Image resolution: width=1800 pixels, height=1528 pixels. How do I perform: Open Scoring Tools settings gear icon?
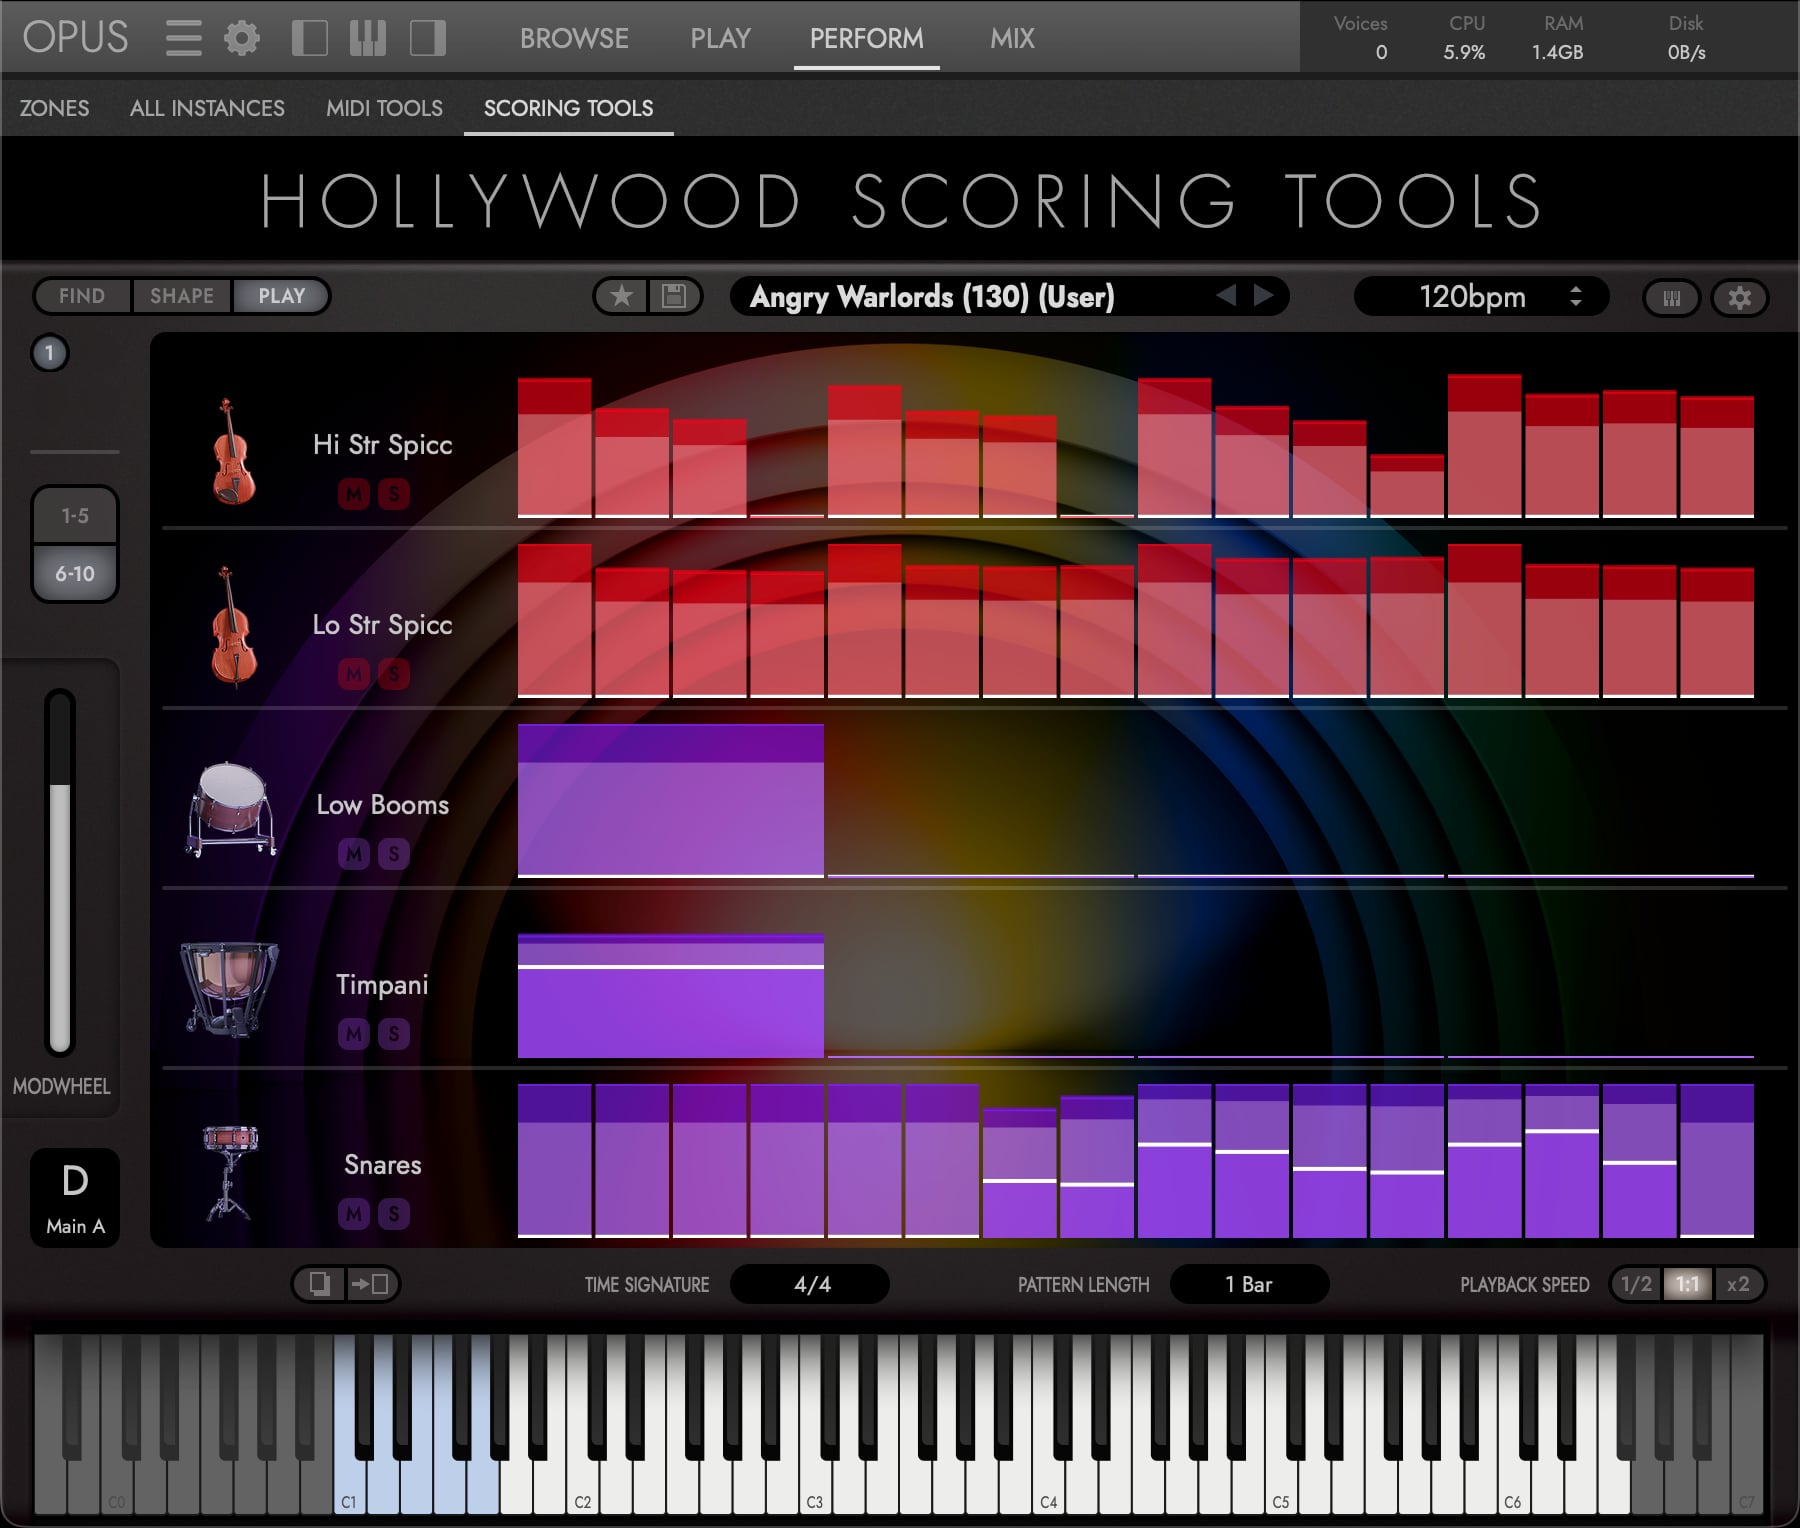click(x=1740, y=298)
